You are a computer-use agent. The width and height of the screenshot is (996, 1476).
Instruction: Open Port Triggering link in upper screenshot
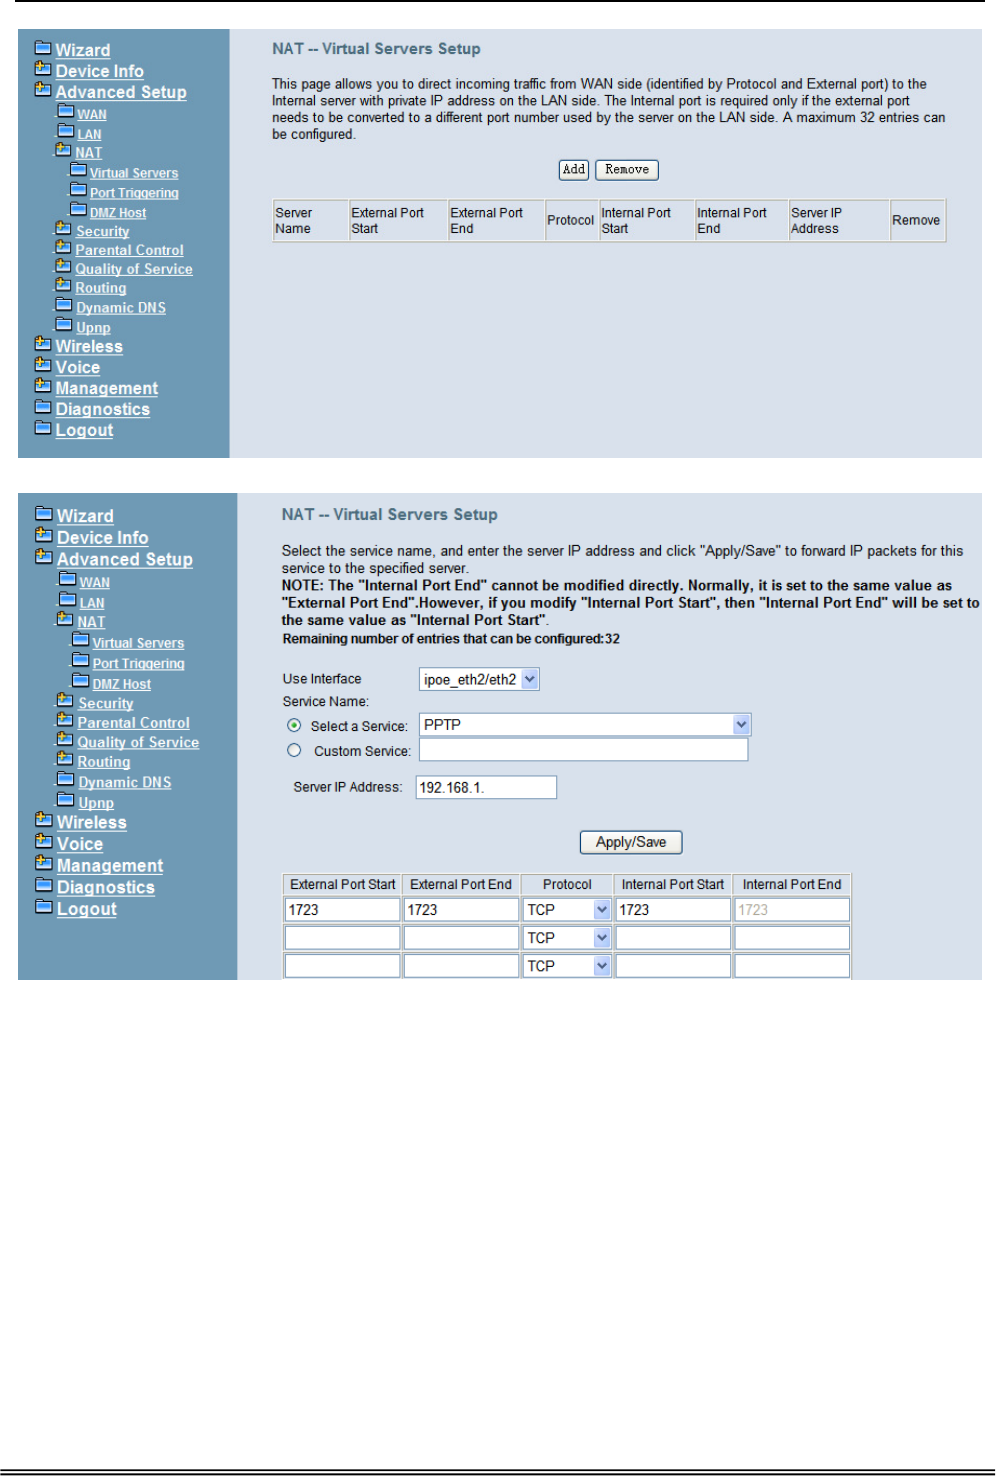coord(134,193)
